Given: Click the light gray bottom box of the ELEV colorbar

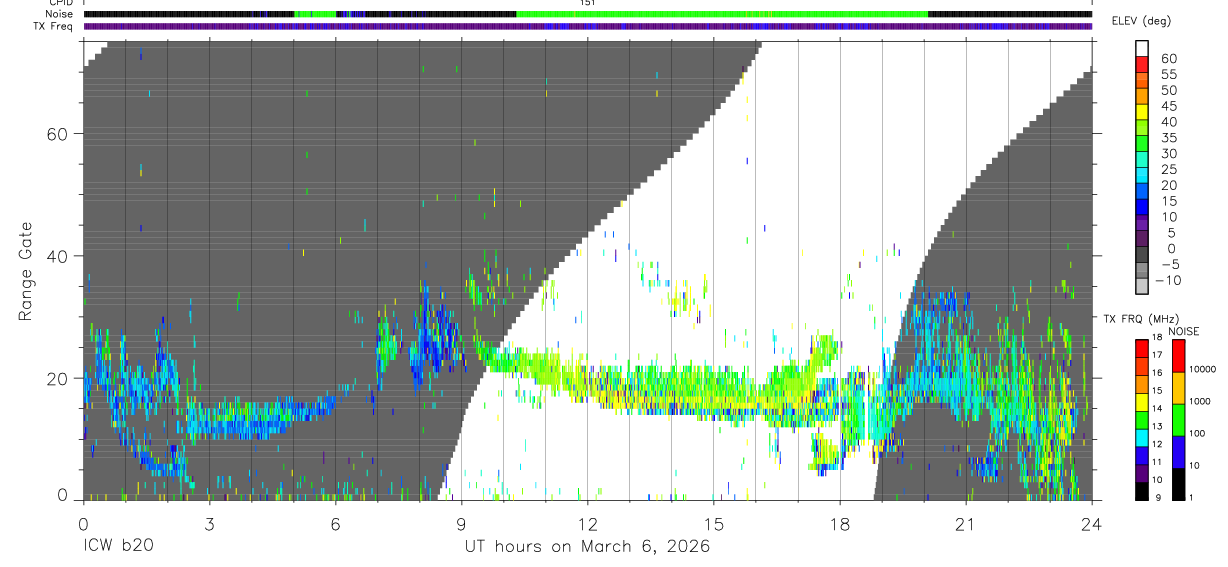Looking at the screenshot, I should (1142, 286).
